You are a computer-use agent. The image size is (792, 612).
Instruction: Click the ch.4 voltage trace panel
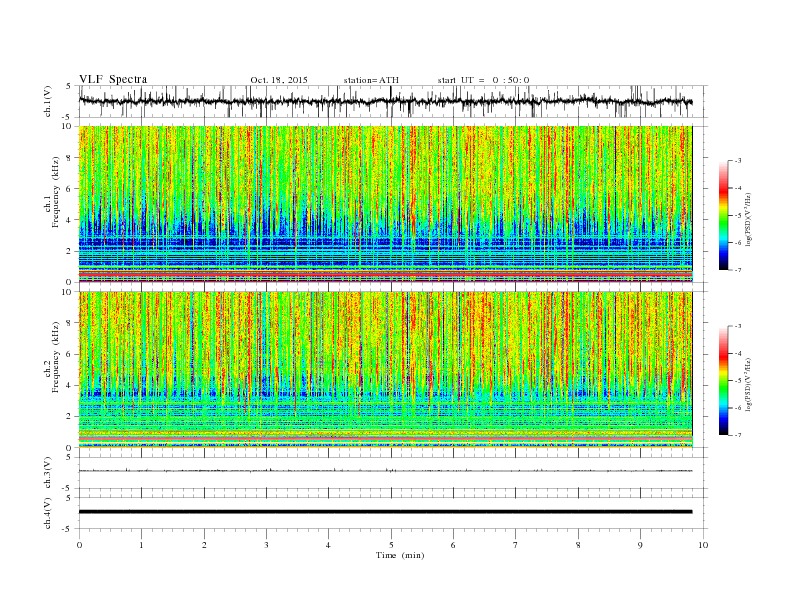pyautogui.click(x=392, y=513)
